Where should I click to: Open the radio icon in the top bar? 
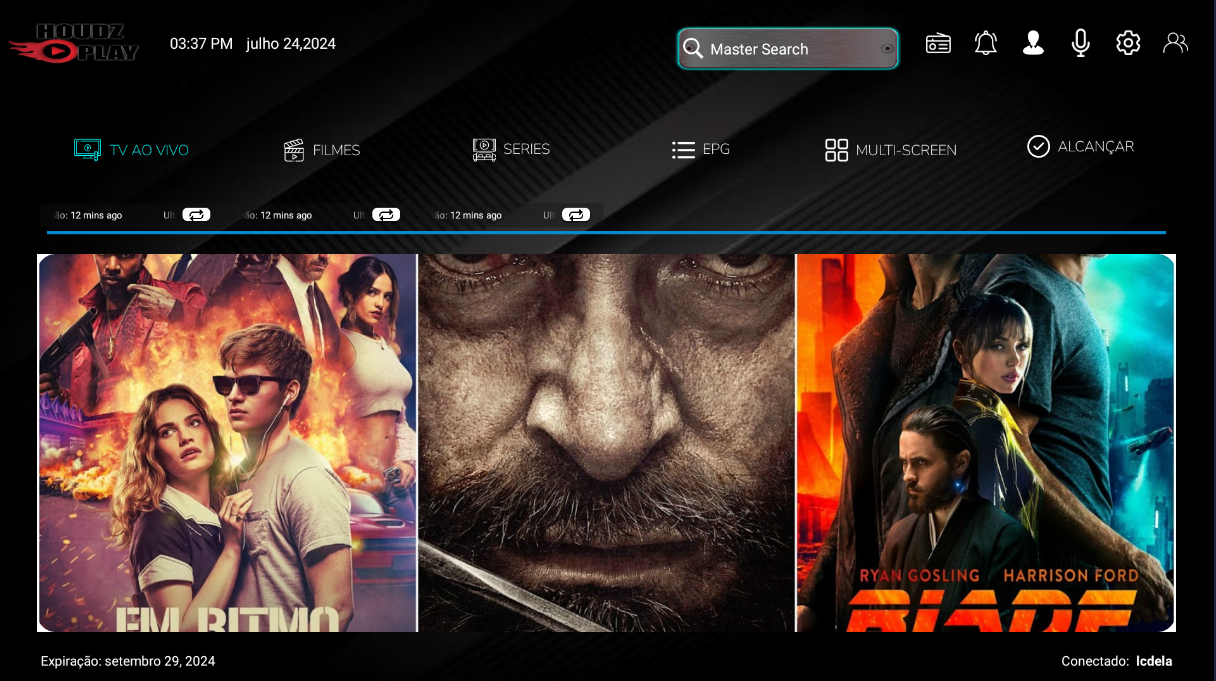click(938, 44)
